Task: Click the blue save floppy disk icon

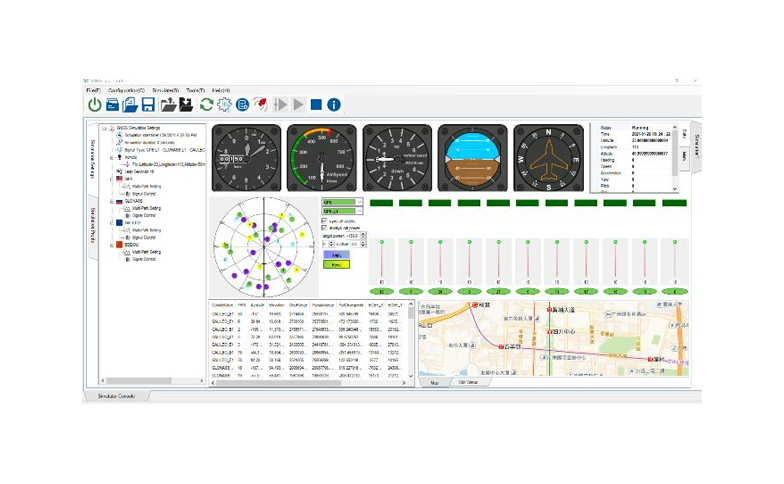Action: pos(147,104)
